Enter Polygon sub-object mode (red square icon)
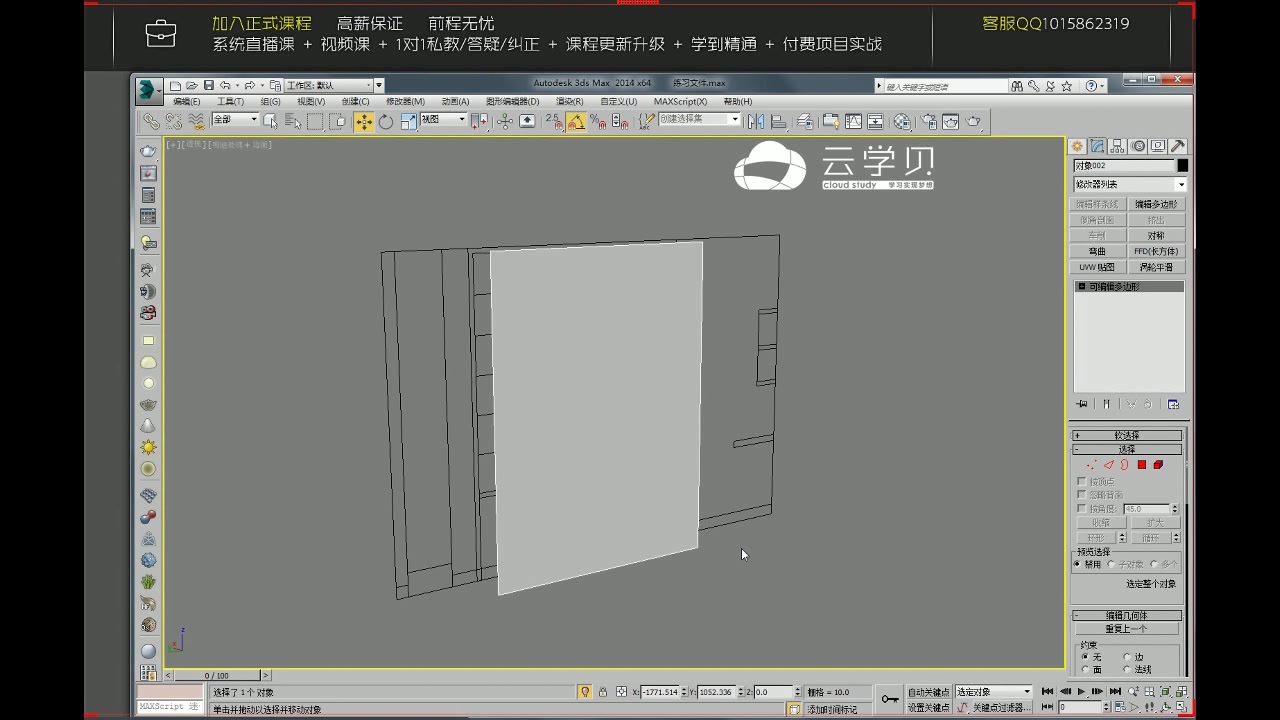This screenshot has width=1280, height=720. pyautogui.click(x=1141, y=465)
